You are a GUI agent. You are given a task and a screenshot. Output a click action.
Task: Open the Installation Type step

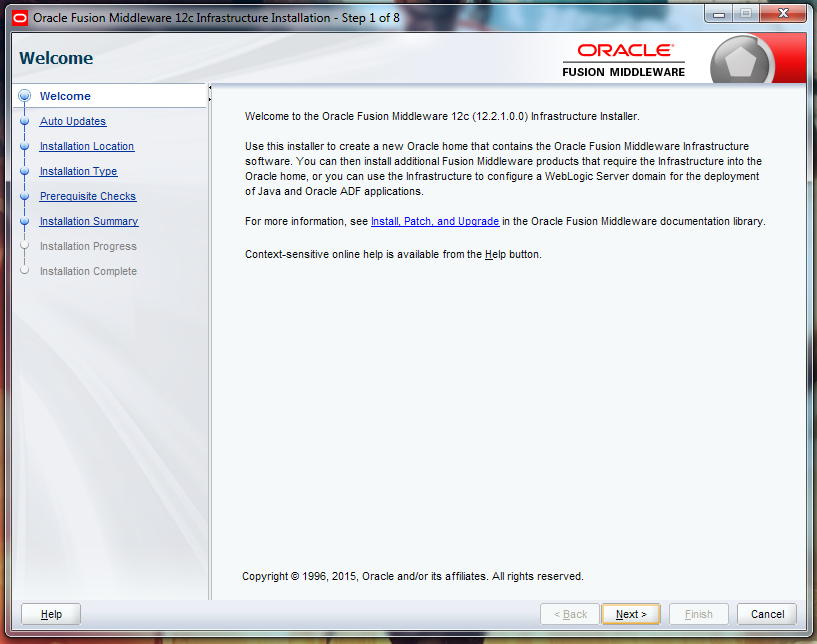79,171
